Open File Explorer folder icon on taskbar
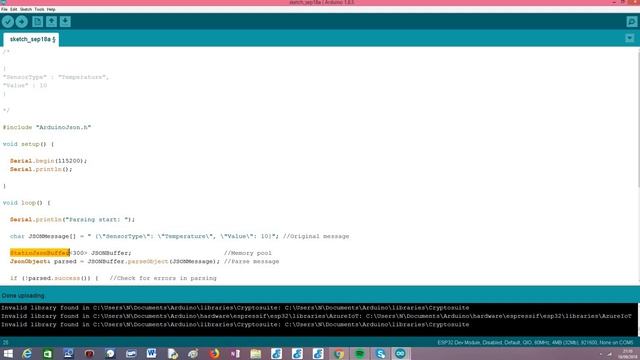 (x=256, y=353)
